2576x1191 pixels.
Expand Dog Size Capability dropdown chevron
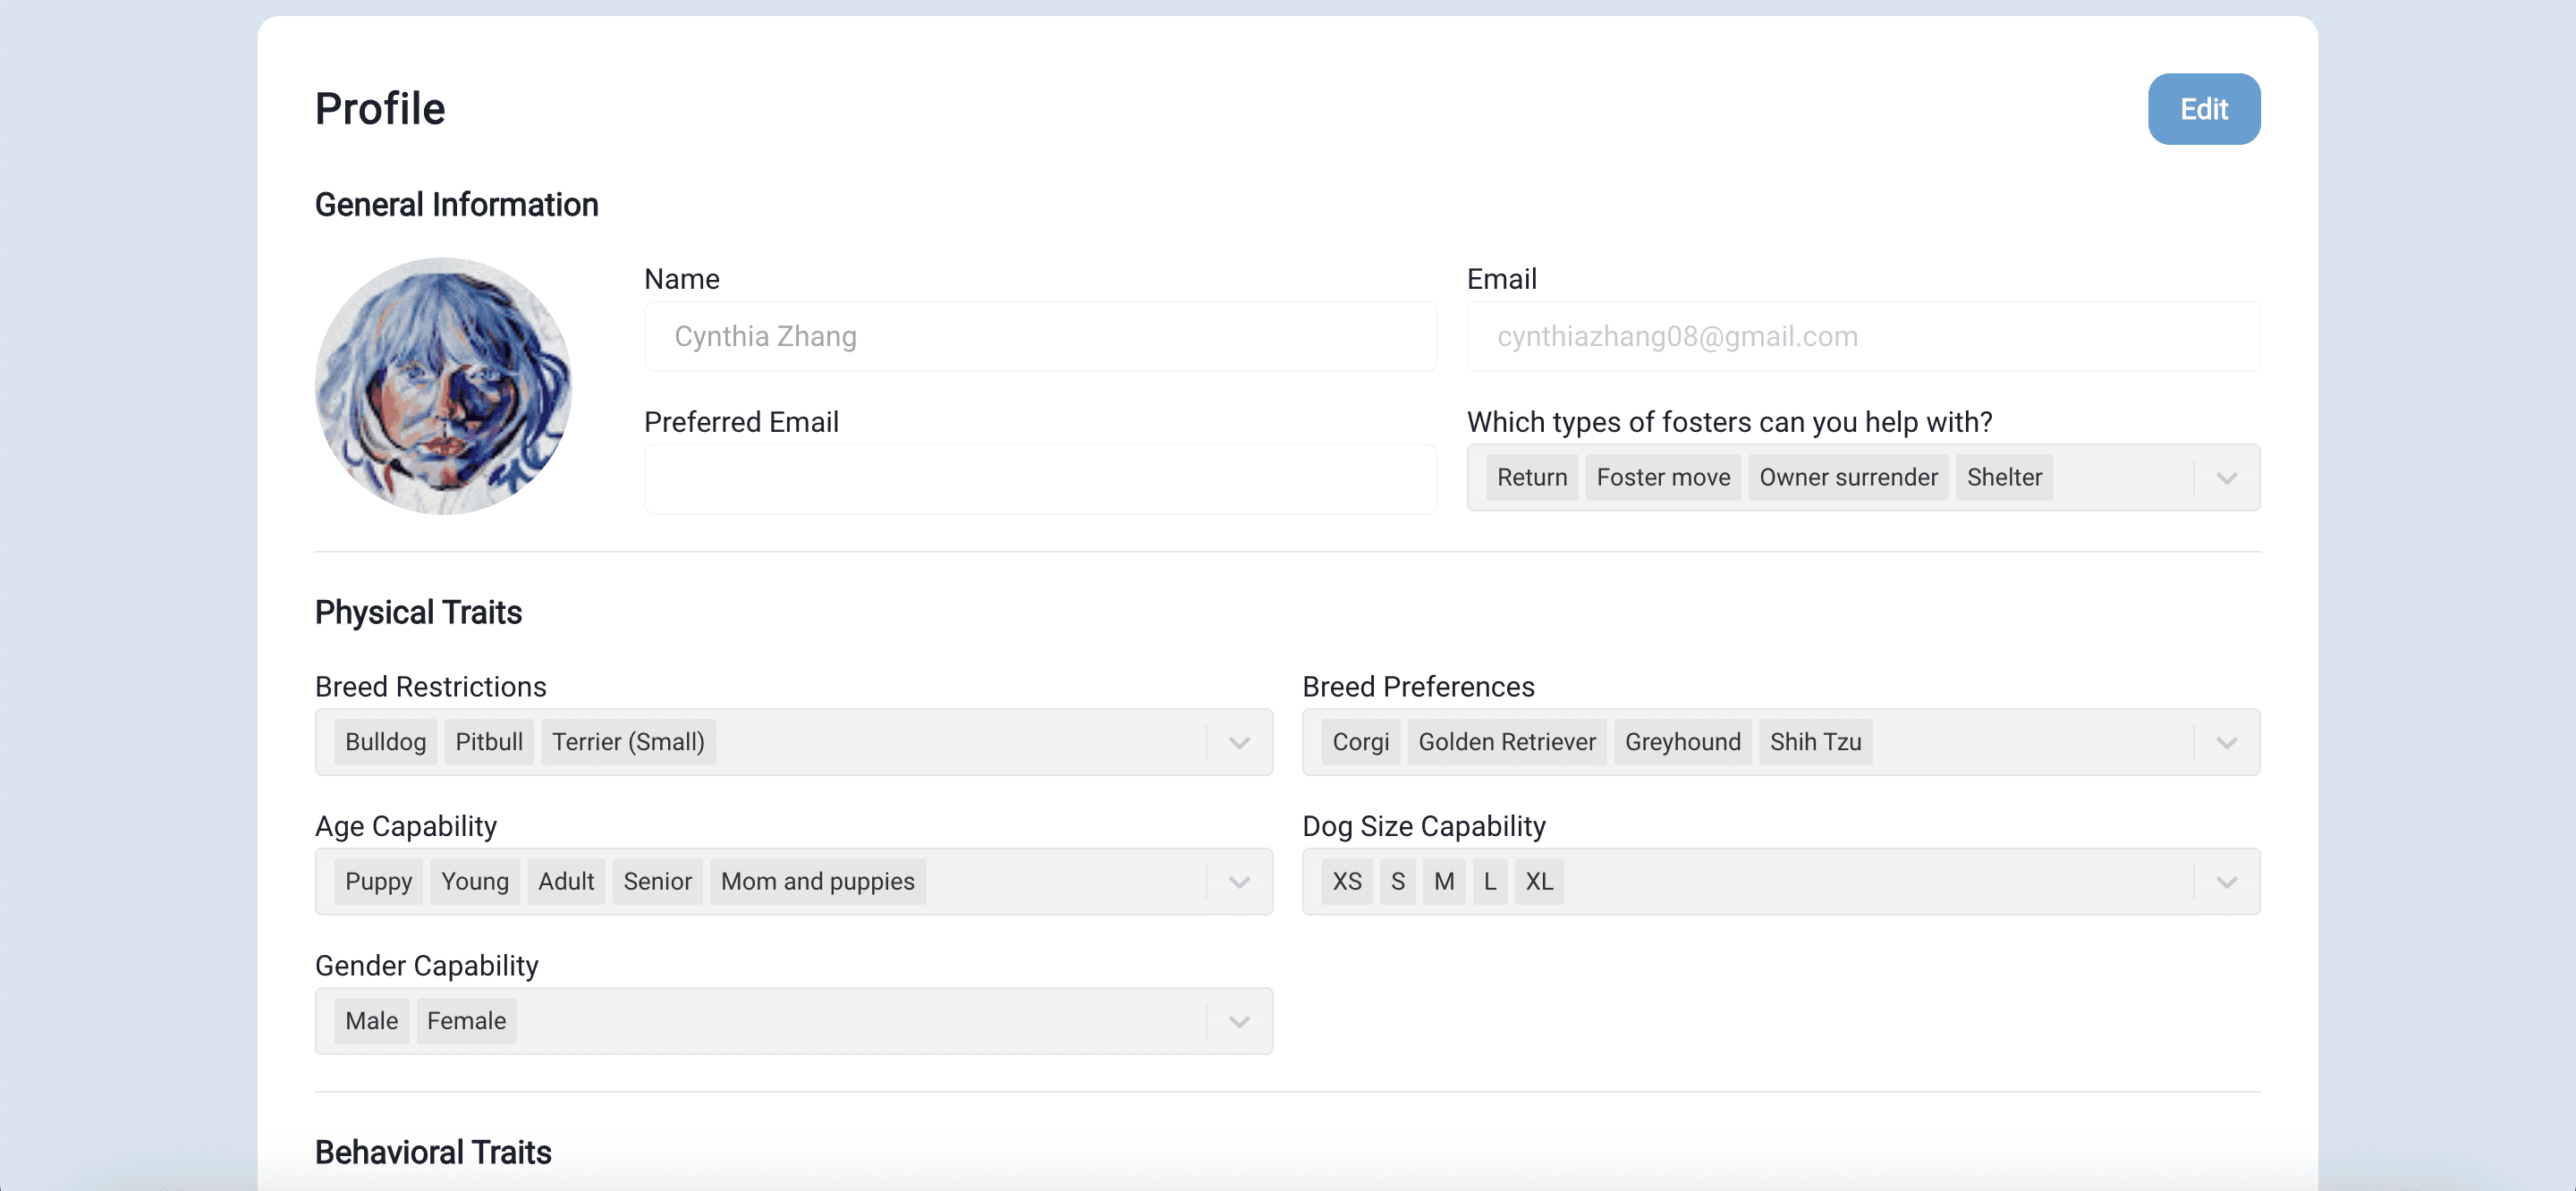point(2226,882)
